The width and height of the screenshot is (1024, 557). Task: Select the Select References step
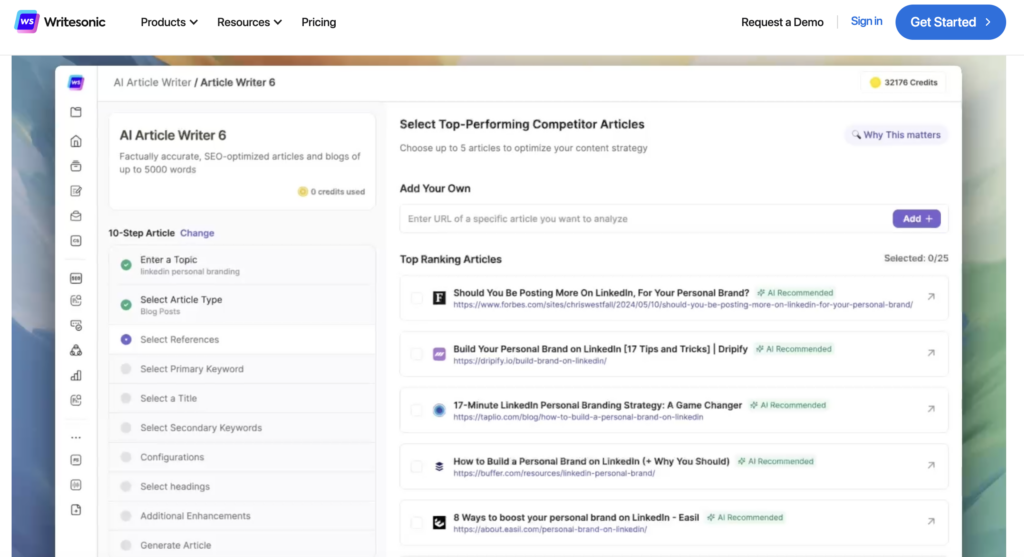(242, 340)
